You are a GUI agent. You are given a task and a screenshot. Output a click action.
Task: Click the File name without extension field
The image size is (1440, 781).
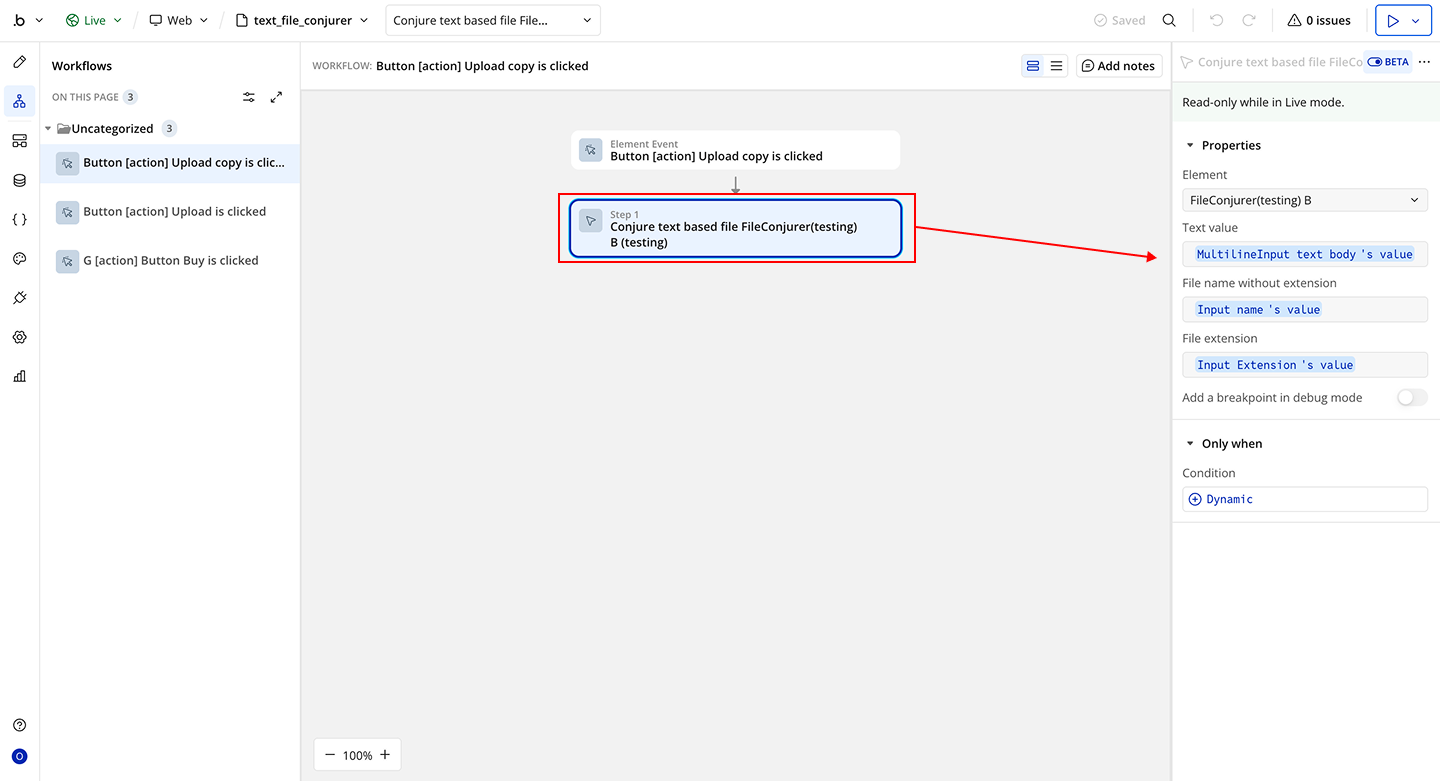tap(1305, 309)
